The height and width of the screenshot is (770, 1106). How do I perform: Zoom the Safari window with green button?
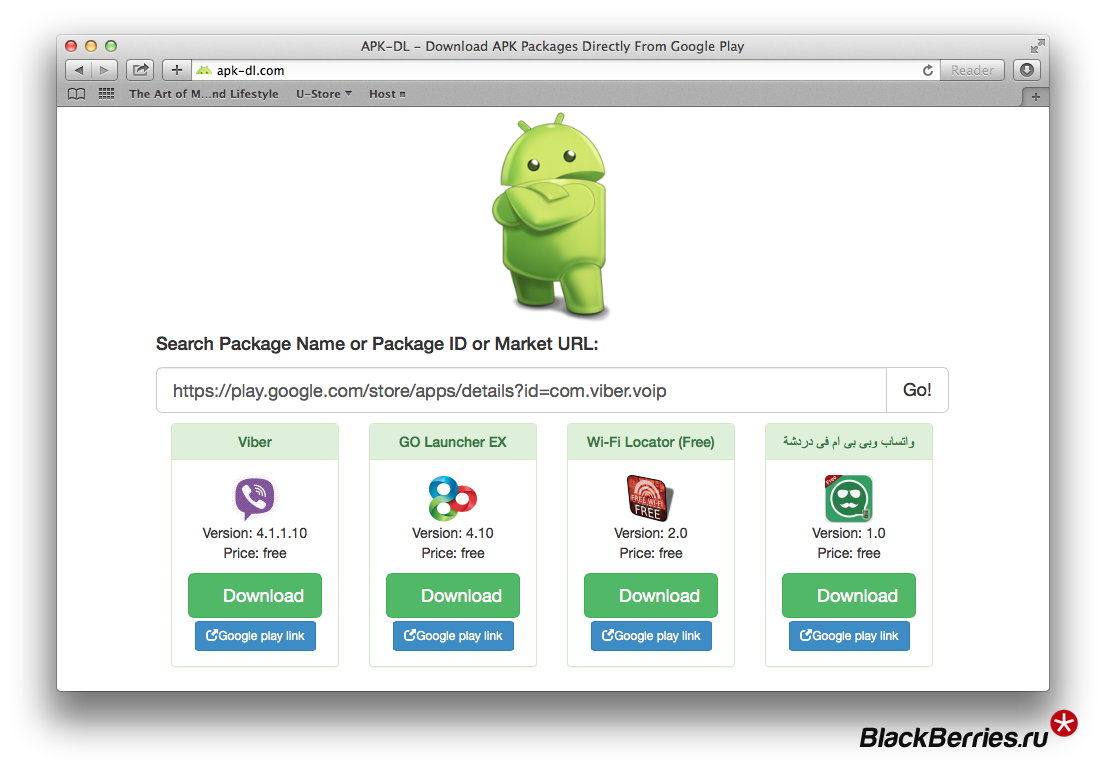111,47
